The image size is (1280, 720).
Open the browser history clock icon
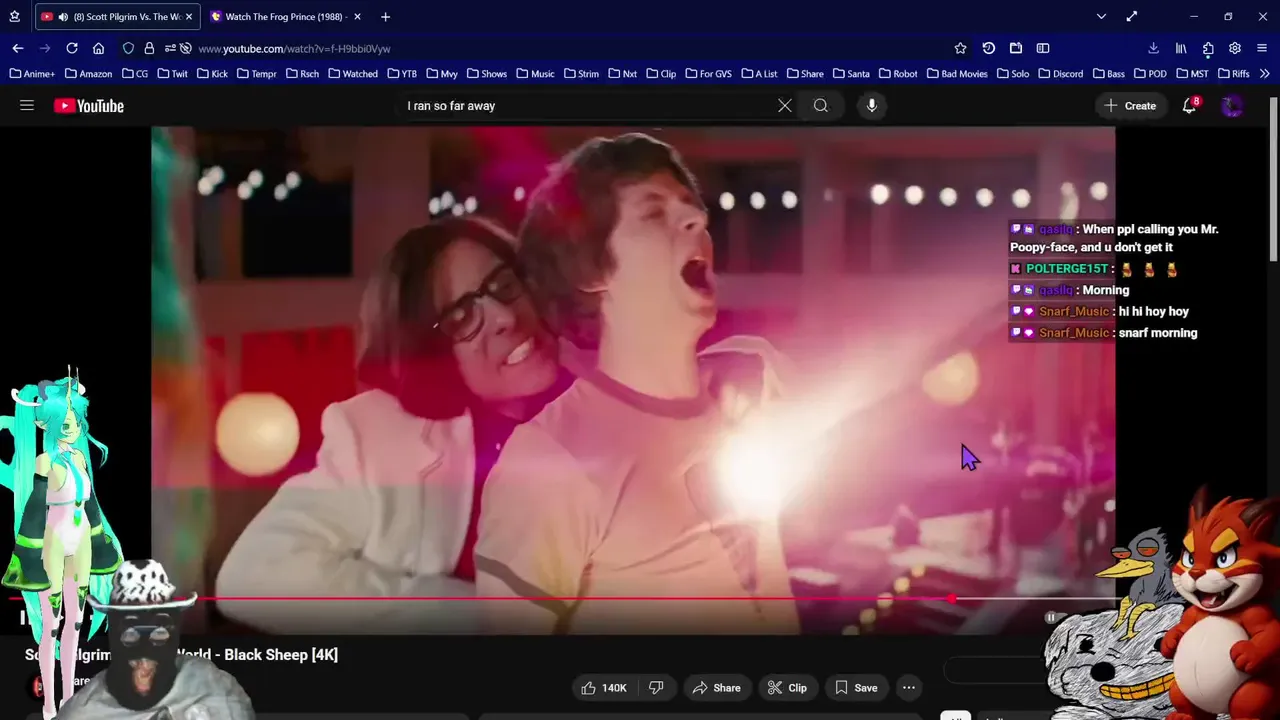(988, 48)
